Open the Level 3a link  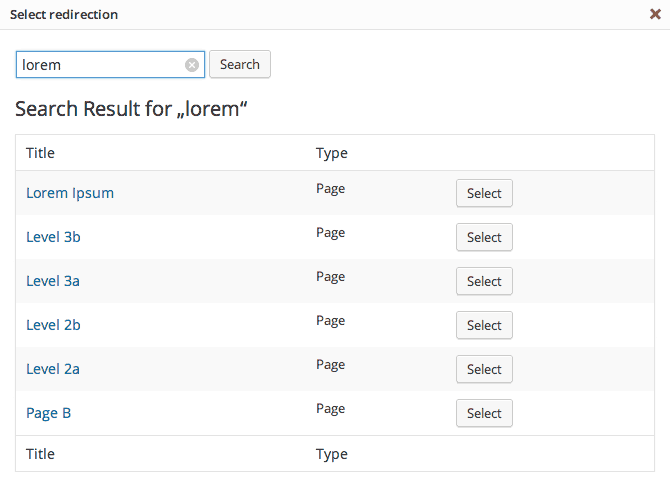(x=53, y=281)
